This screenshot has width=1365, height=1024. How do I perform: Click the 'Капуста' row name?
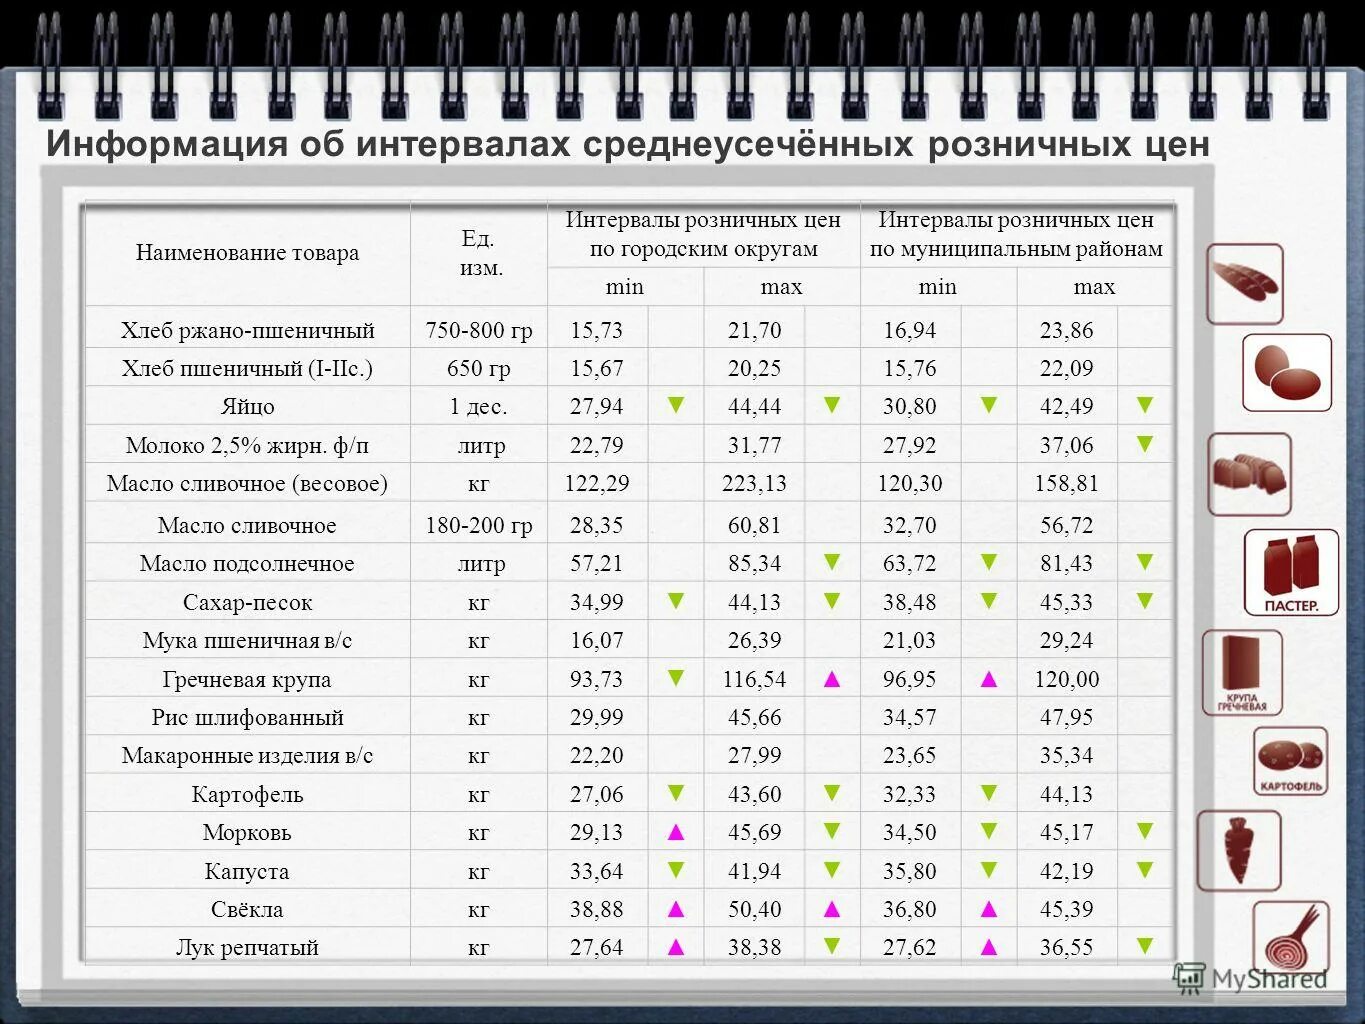click(247, 871)
